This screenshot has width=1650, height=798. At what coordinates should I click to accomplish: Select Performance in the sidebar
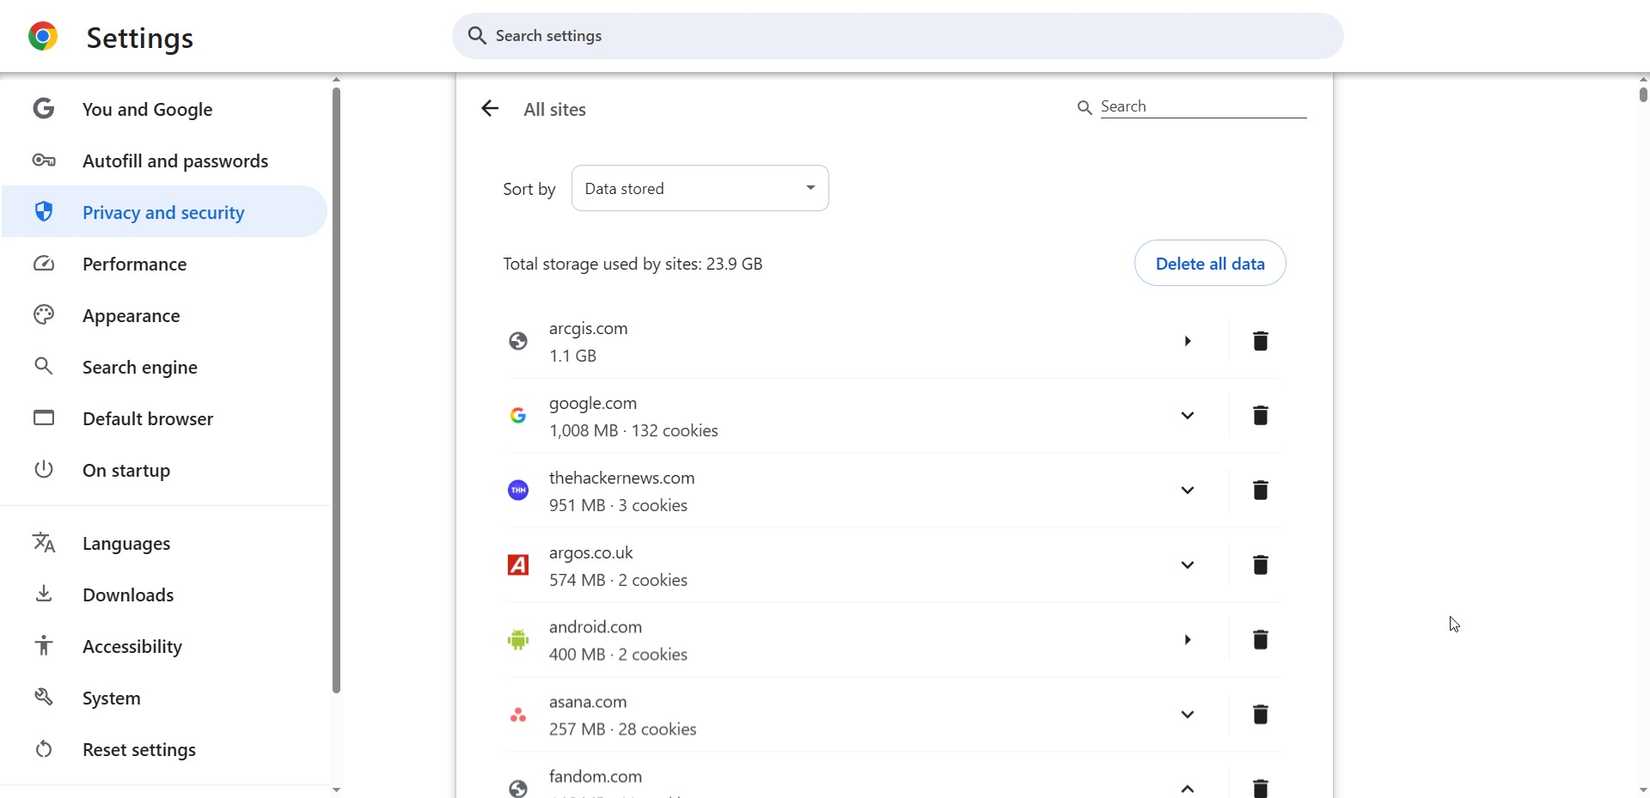(134, 264)
